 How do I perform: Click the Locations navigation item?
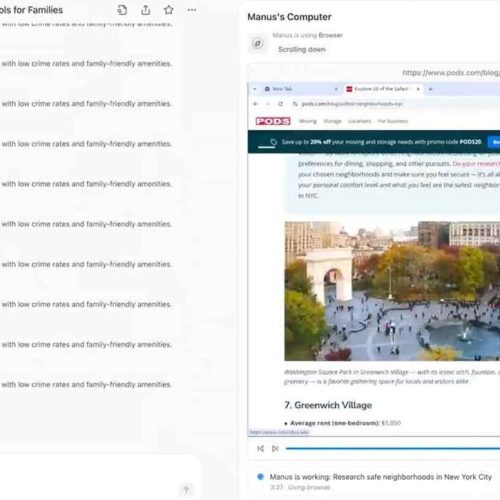tap(359, 121)
